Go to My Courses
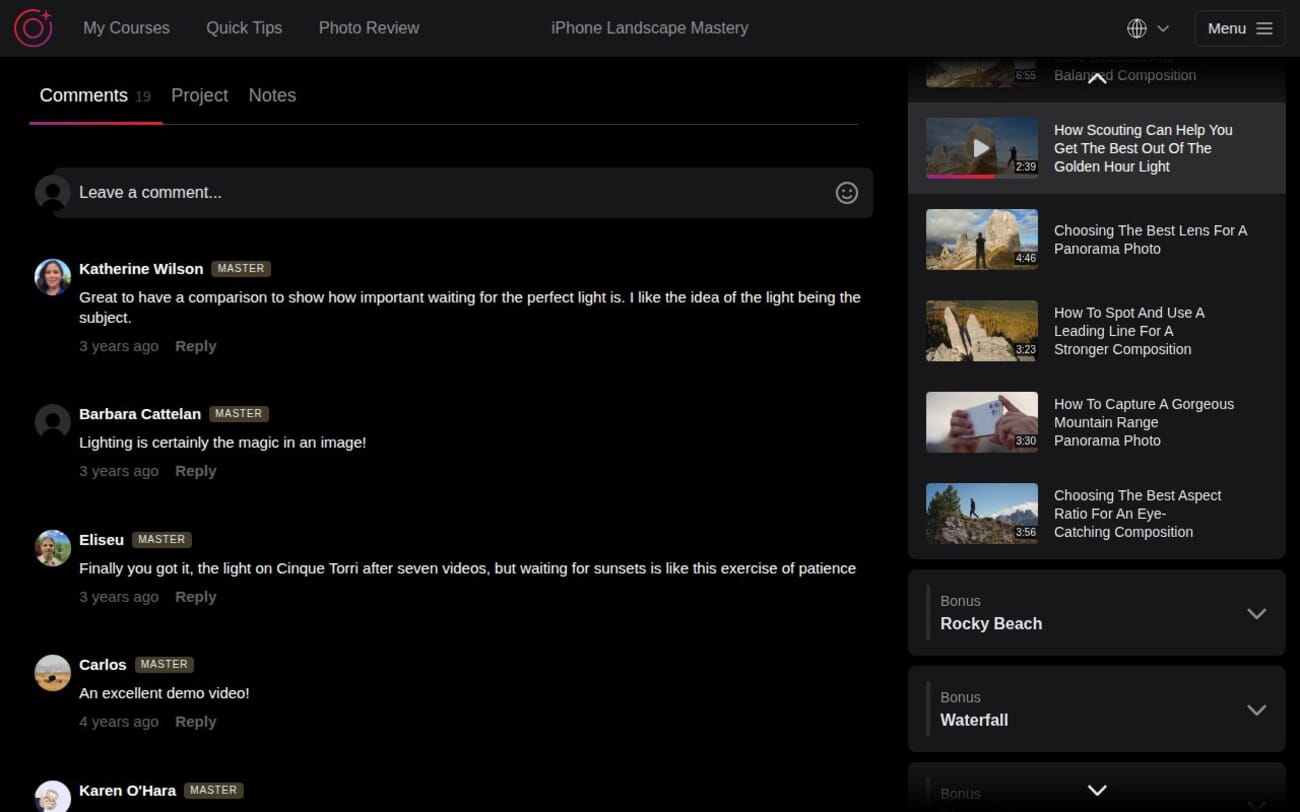 (x=126, y=27)
